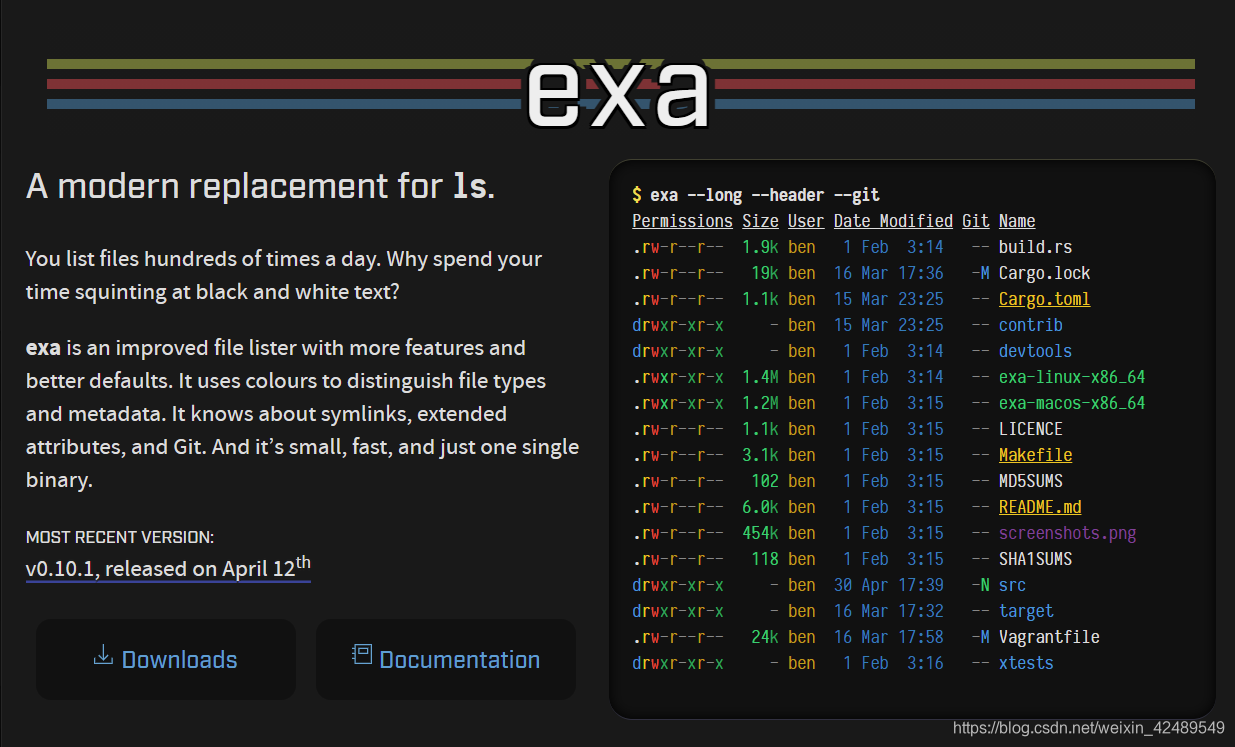This screenshot has width=1235, height=747.
Task: Click the exa-macos-x86_64 file name
Action: (x=1072, y=403)
